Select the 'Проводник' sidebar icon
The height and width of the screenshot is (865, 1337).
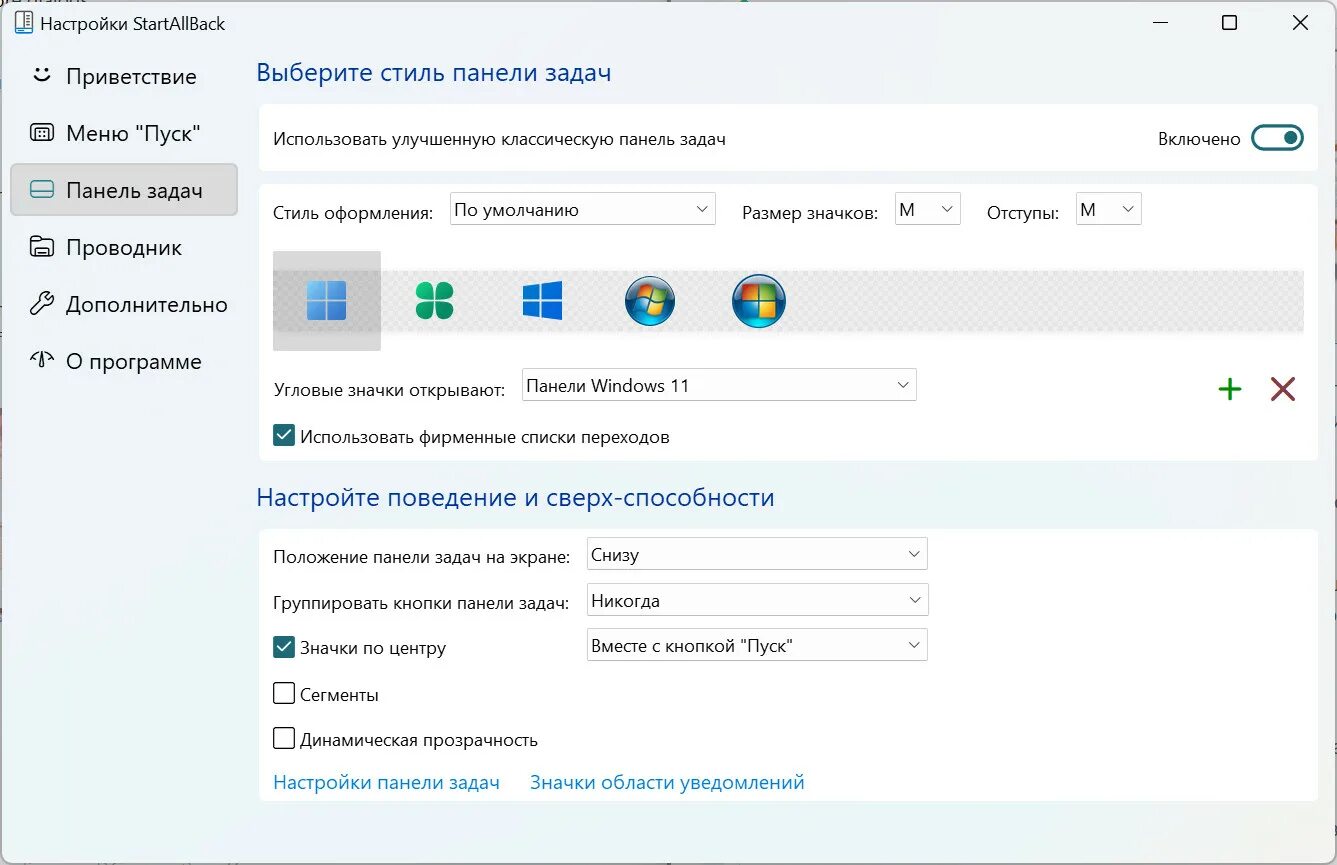[x=40, y=247]
